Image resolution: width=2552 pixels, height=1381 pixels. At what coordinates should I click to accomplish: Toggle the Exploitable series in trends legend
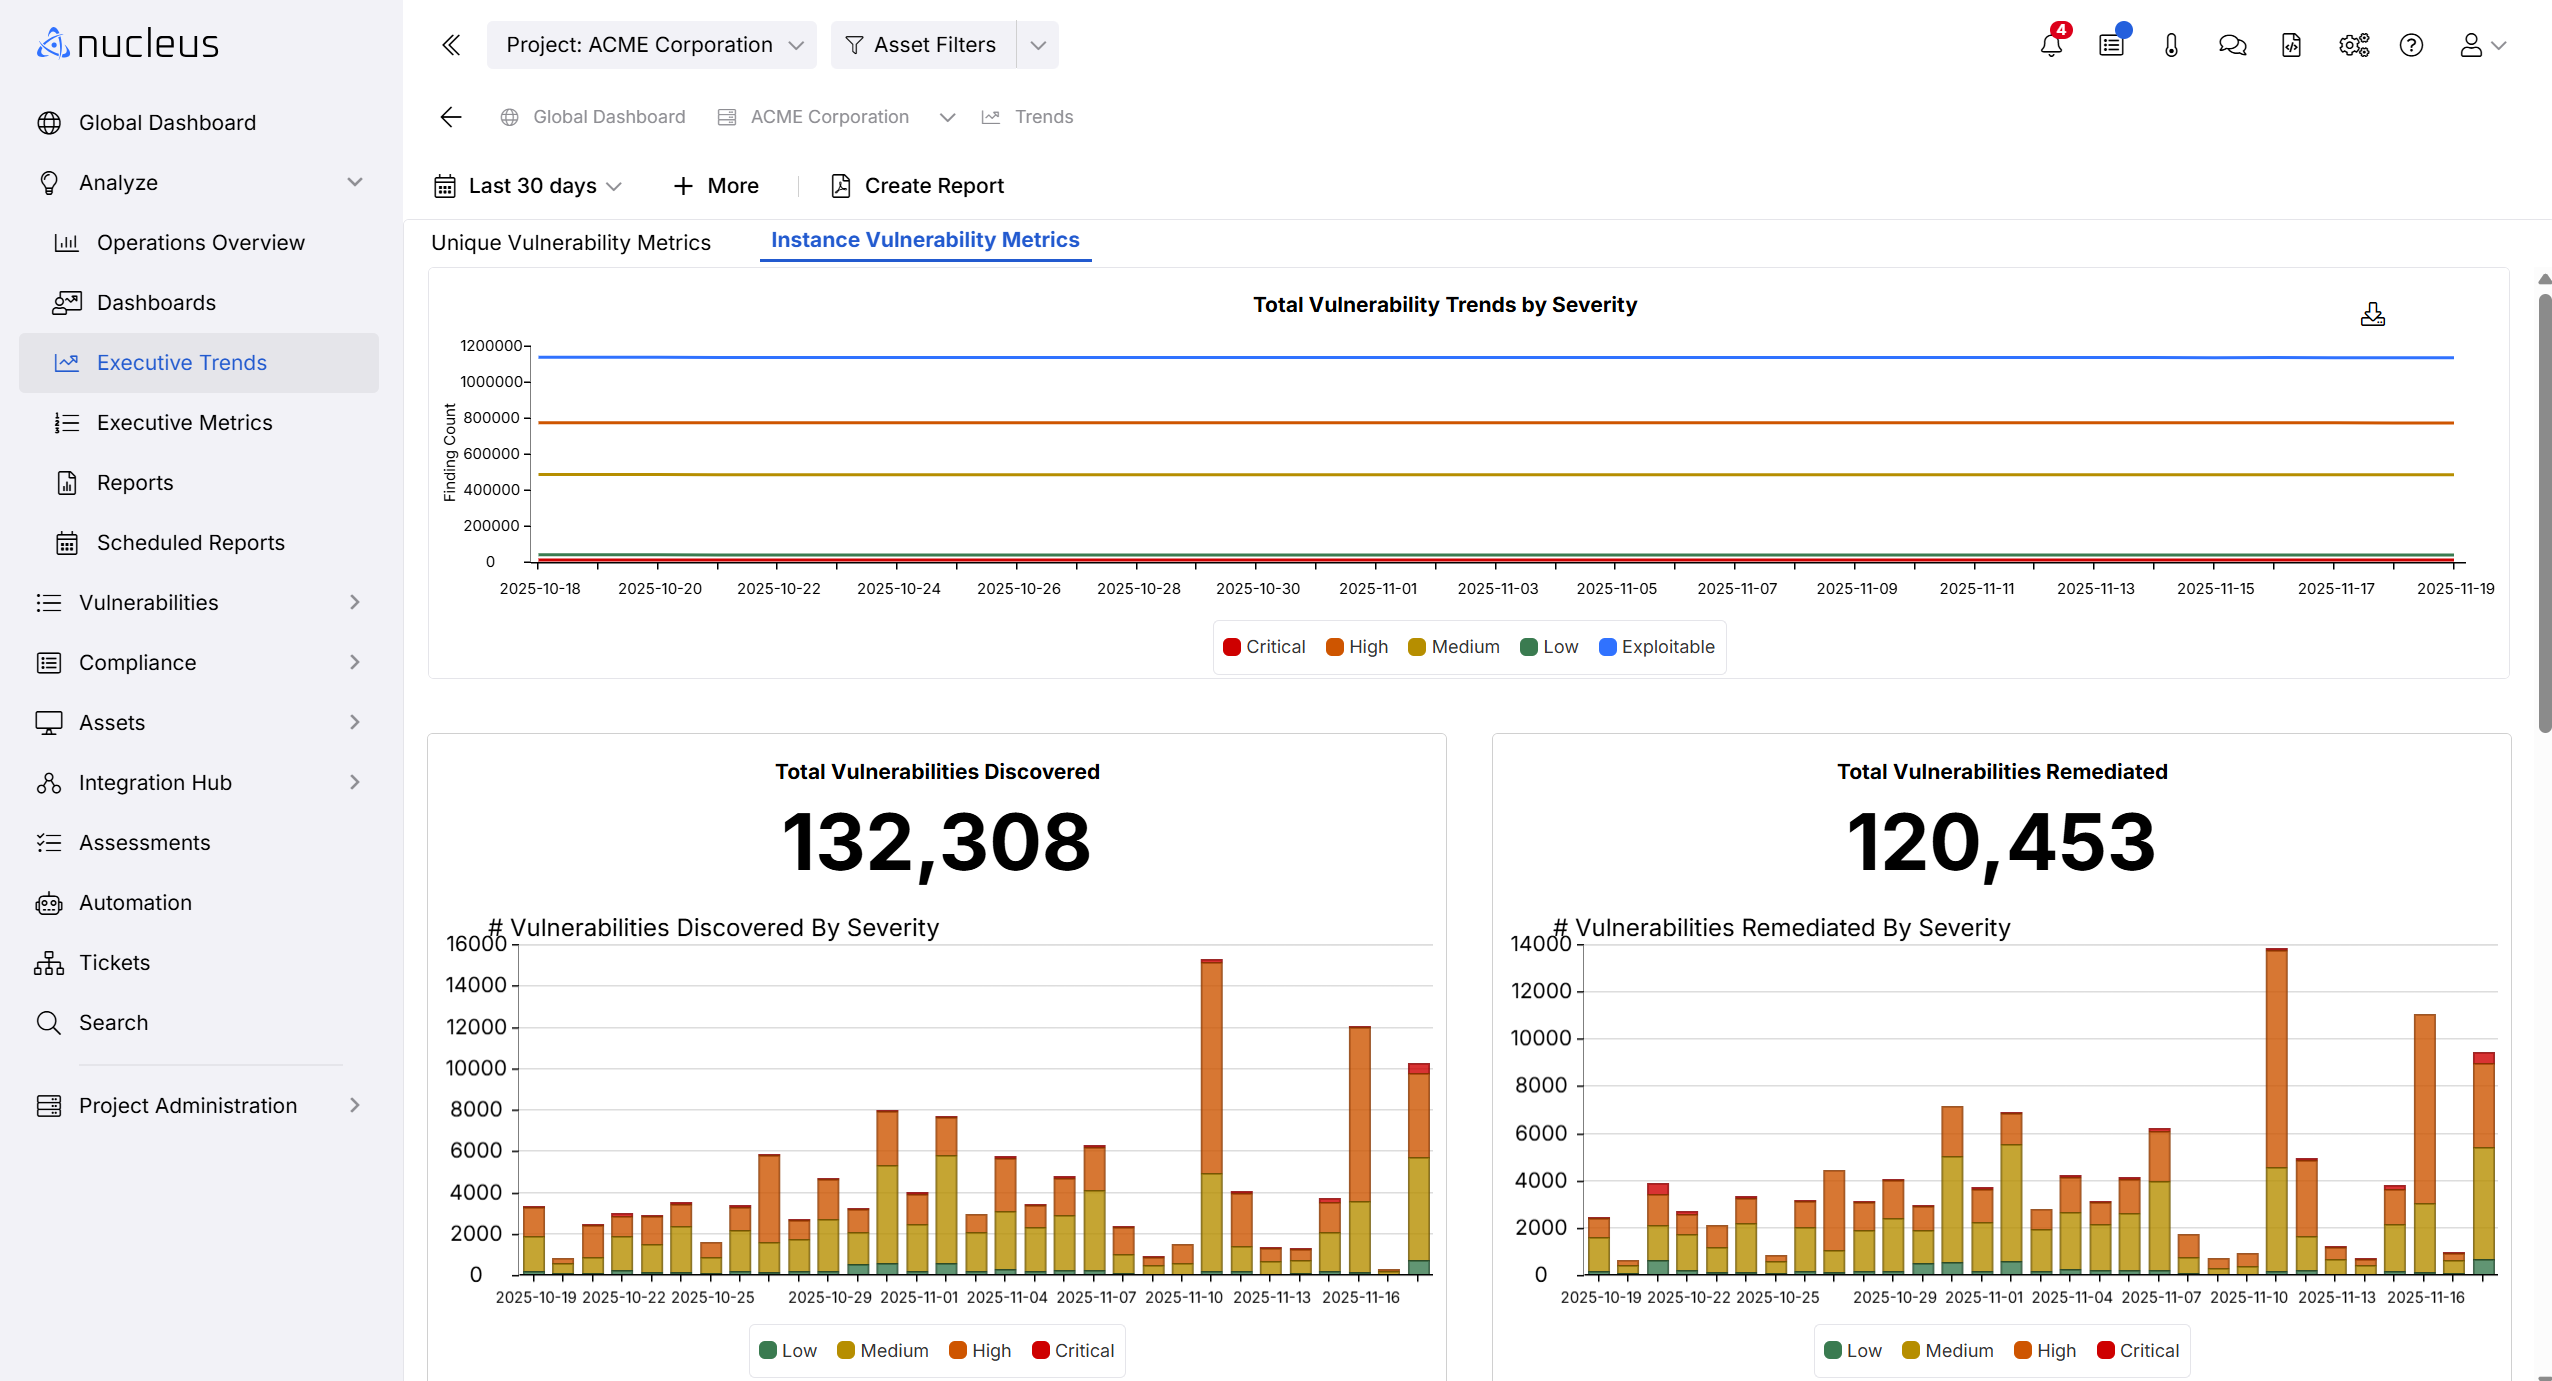point(1655,646)
